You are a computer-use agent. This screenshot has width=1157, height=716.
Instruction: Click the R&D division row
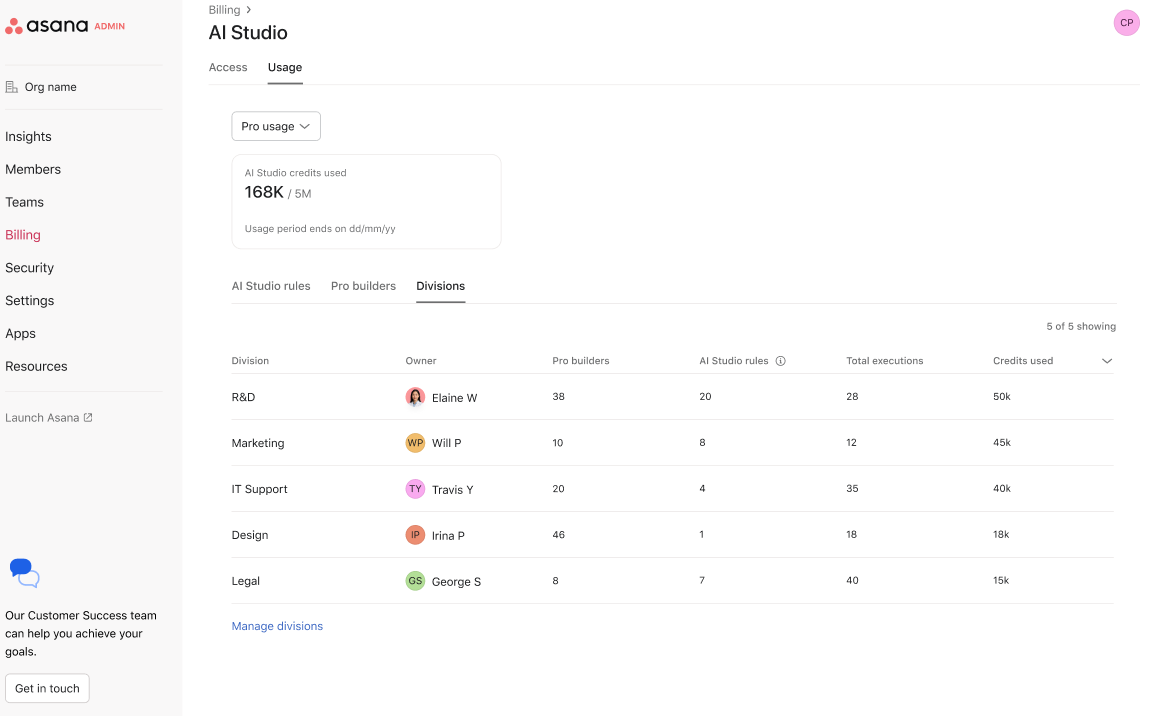click(672, 397)
